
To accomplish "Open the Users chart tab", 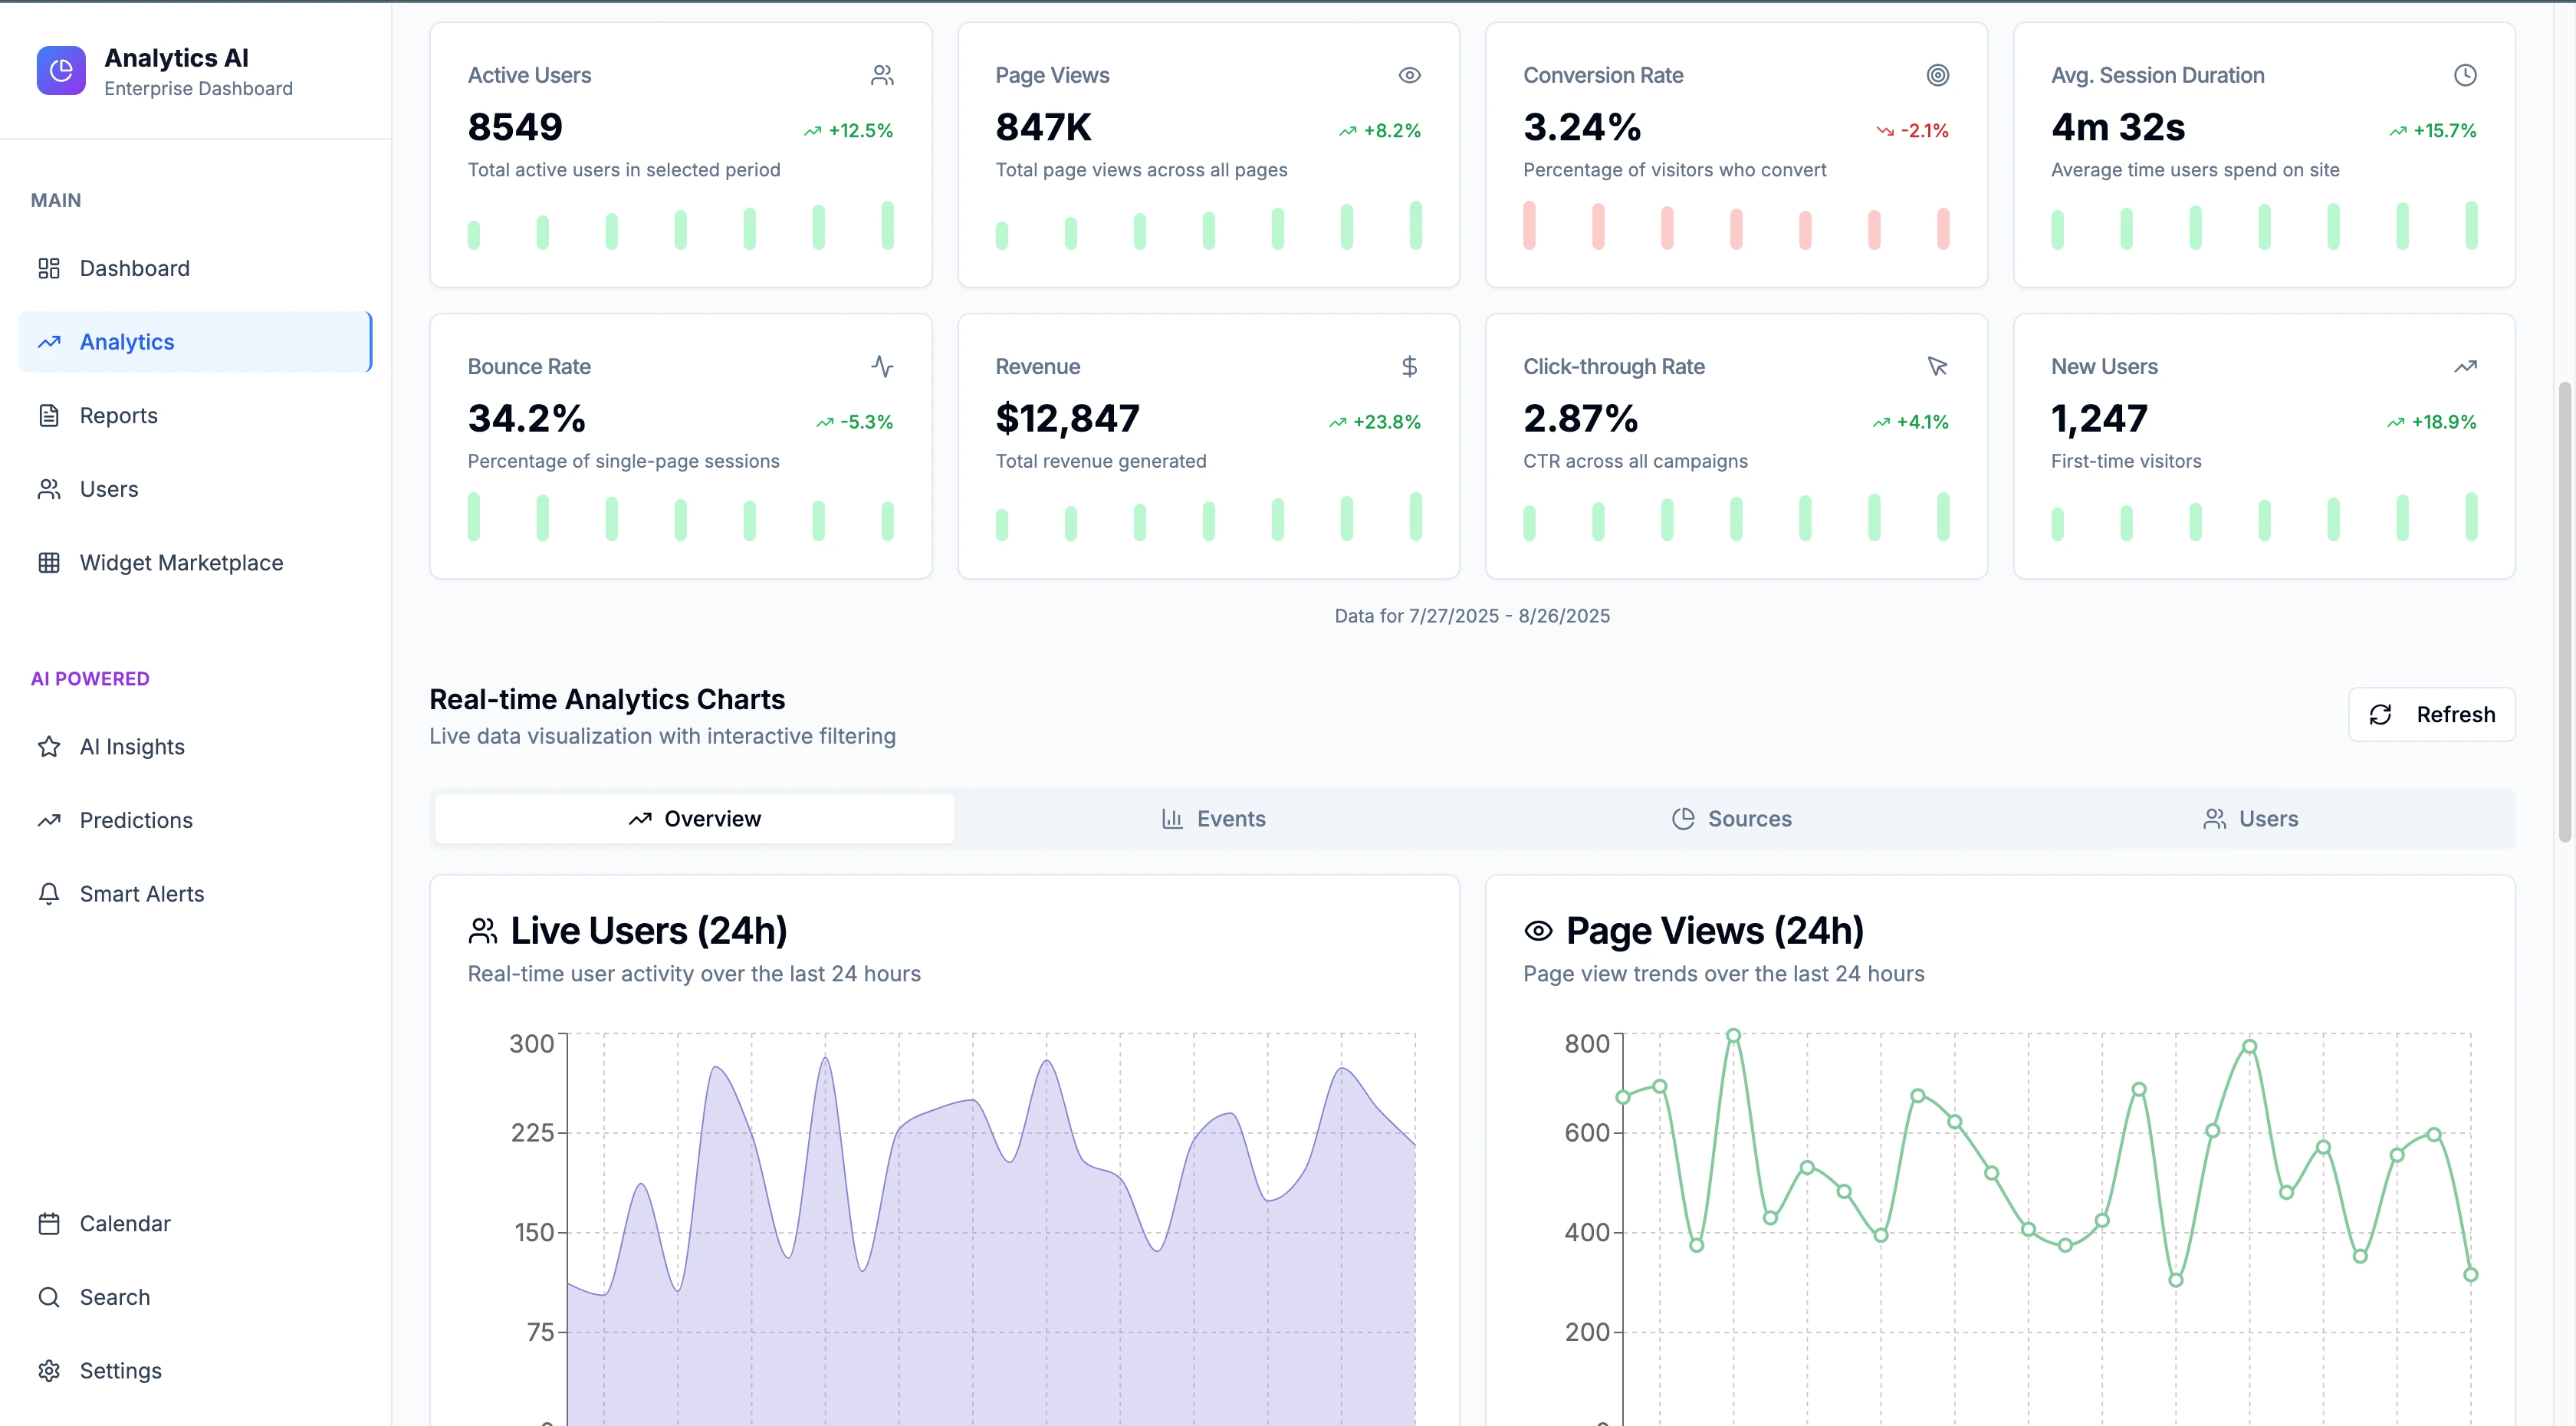I will (2250, 819).
